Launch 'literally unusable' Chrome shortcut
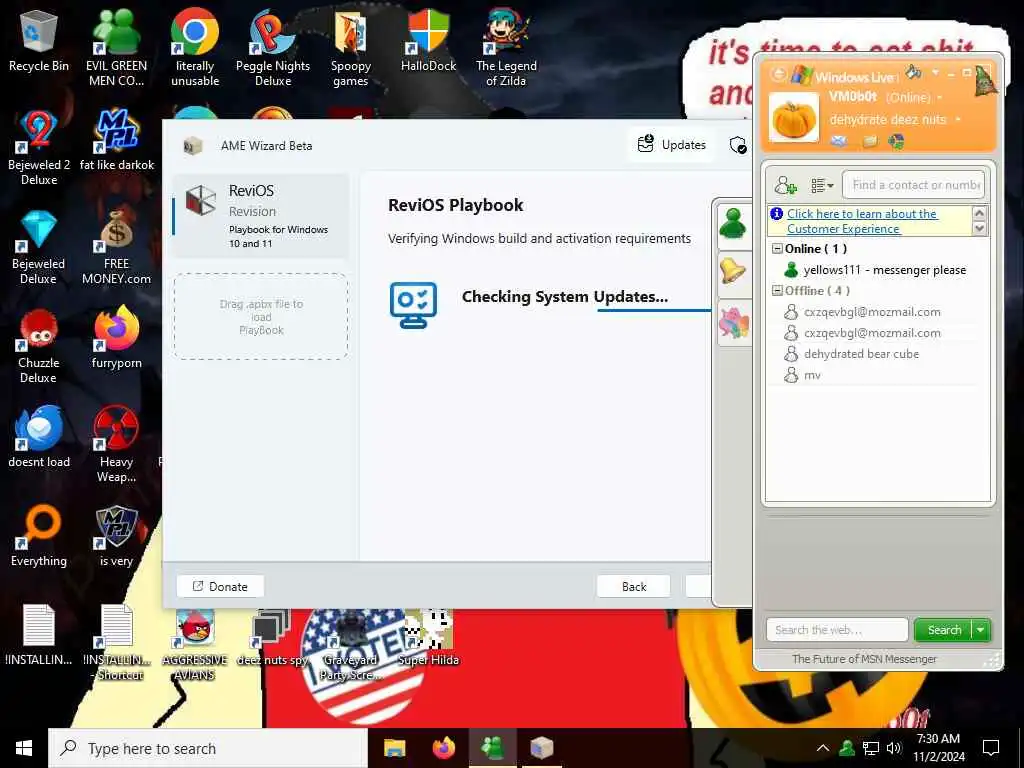Image resolution: width=1024 pixels, height=768 pixels. (x=195, y=46)
